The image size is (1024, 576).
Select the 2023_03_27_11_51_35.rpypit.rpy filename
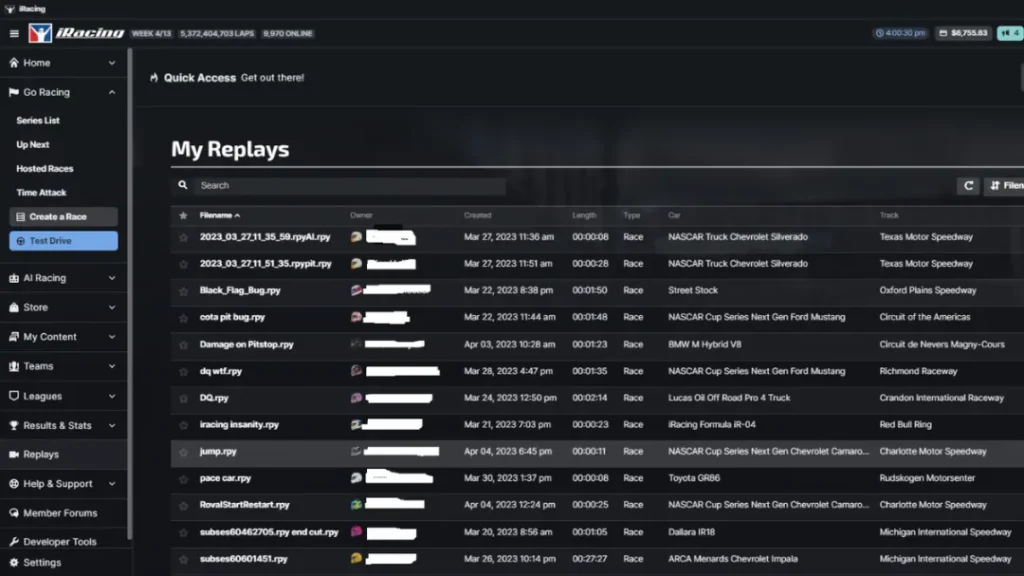[x=265, y=264]
